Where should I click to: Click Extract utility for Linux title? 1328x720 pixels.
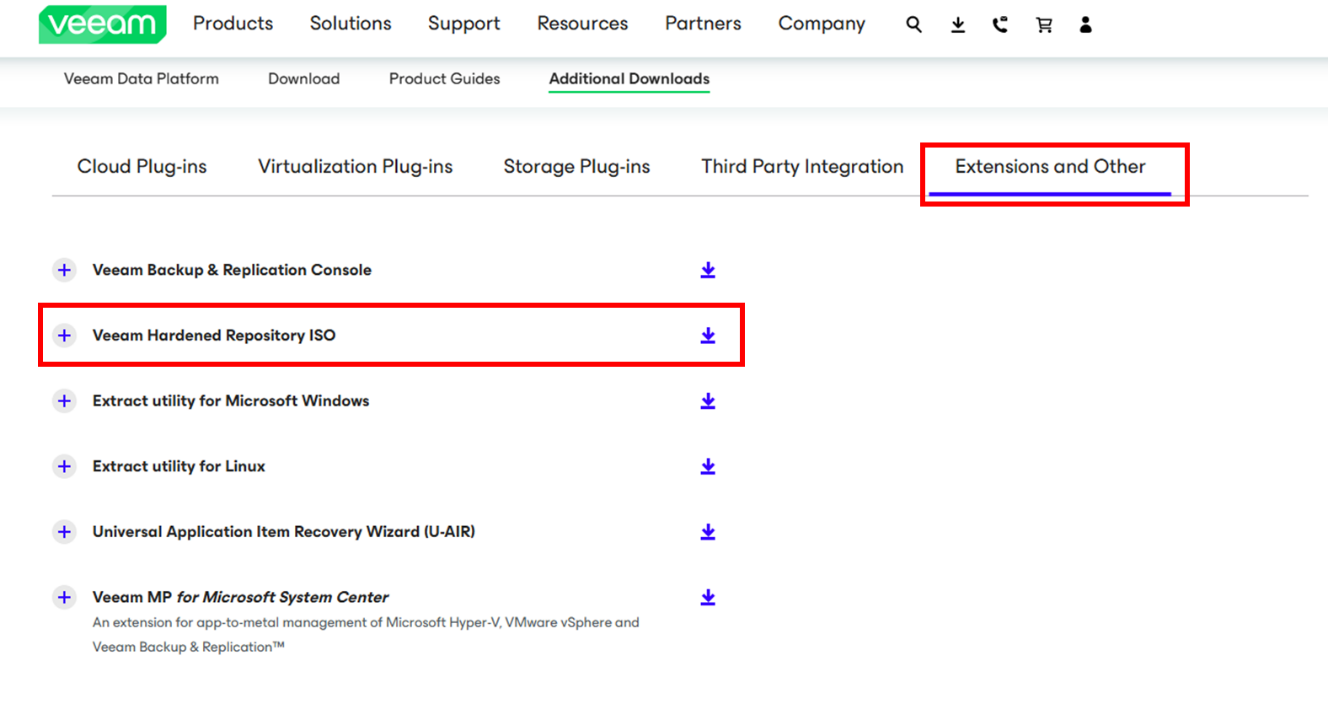click(x=179, y=466)
